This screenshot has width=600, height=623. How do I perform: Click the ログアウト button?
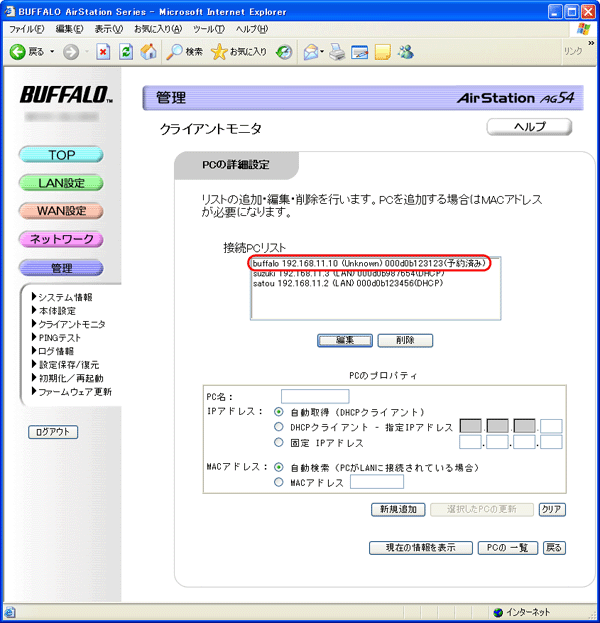(53, 432)
